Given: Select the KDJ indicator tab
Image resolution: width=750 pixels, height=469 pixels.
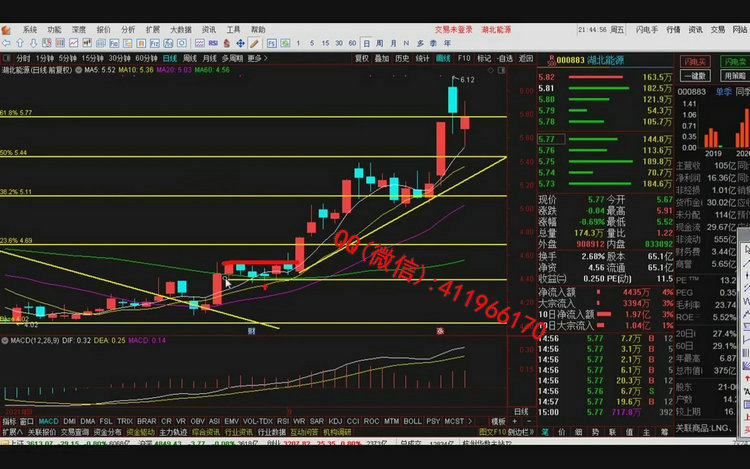Looking at the screenshot, I should click(335, 421).
